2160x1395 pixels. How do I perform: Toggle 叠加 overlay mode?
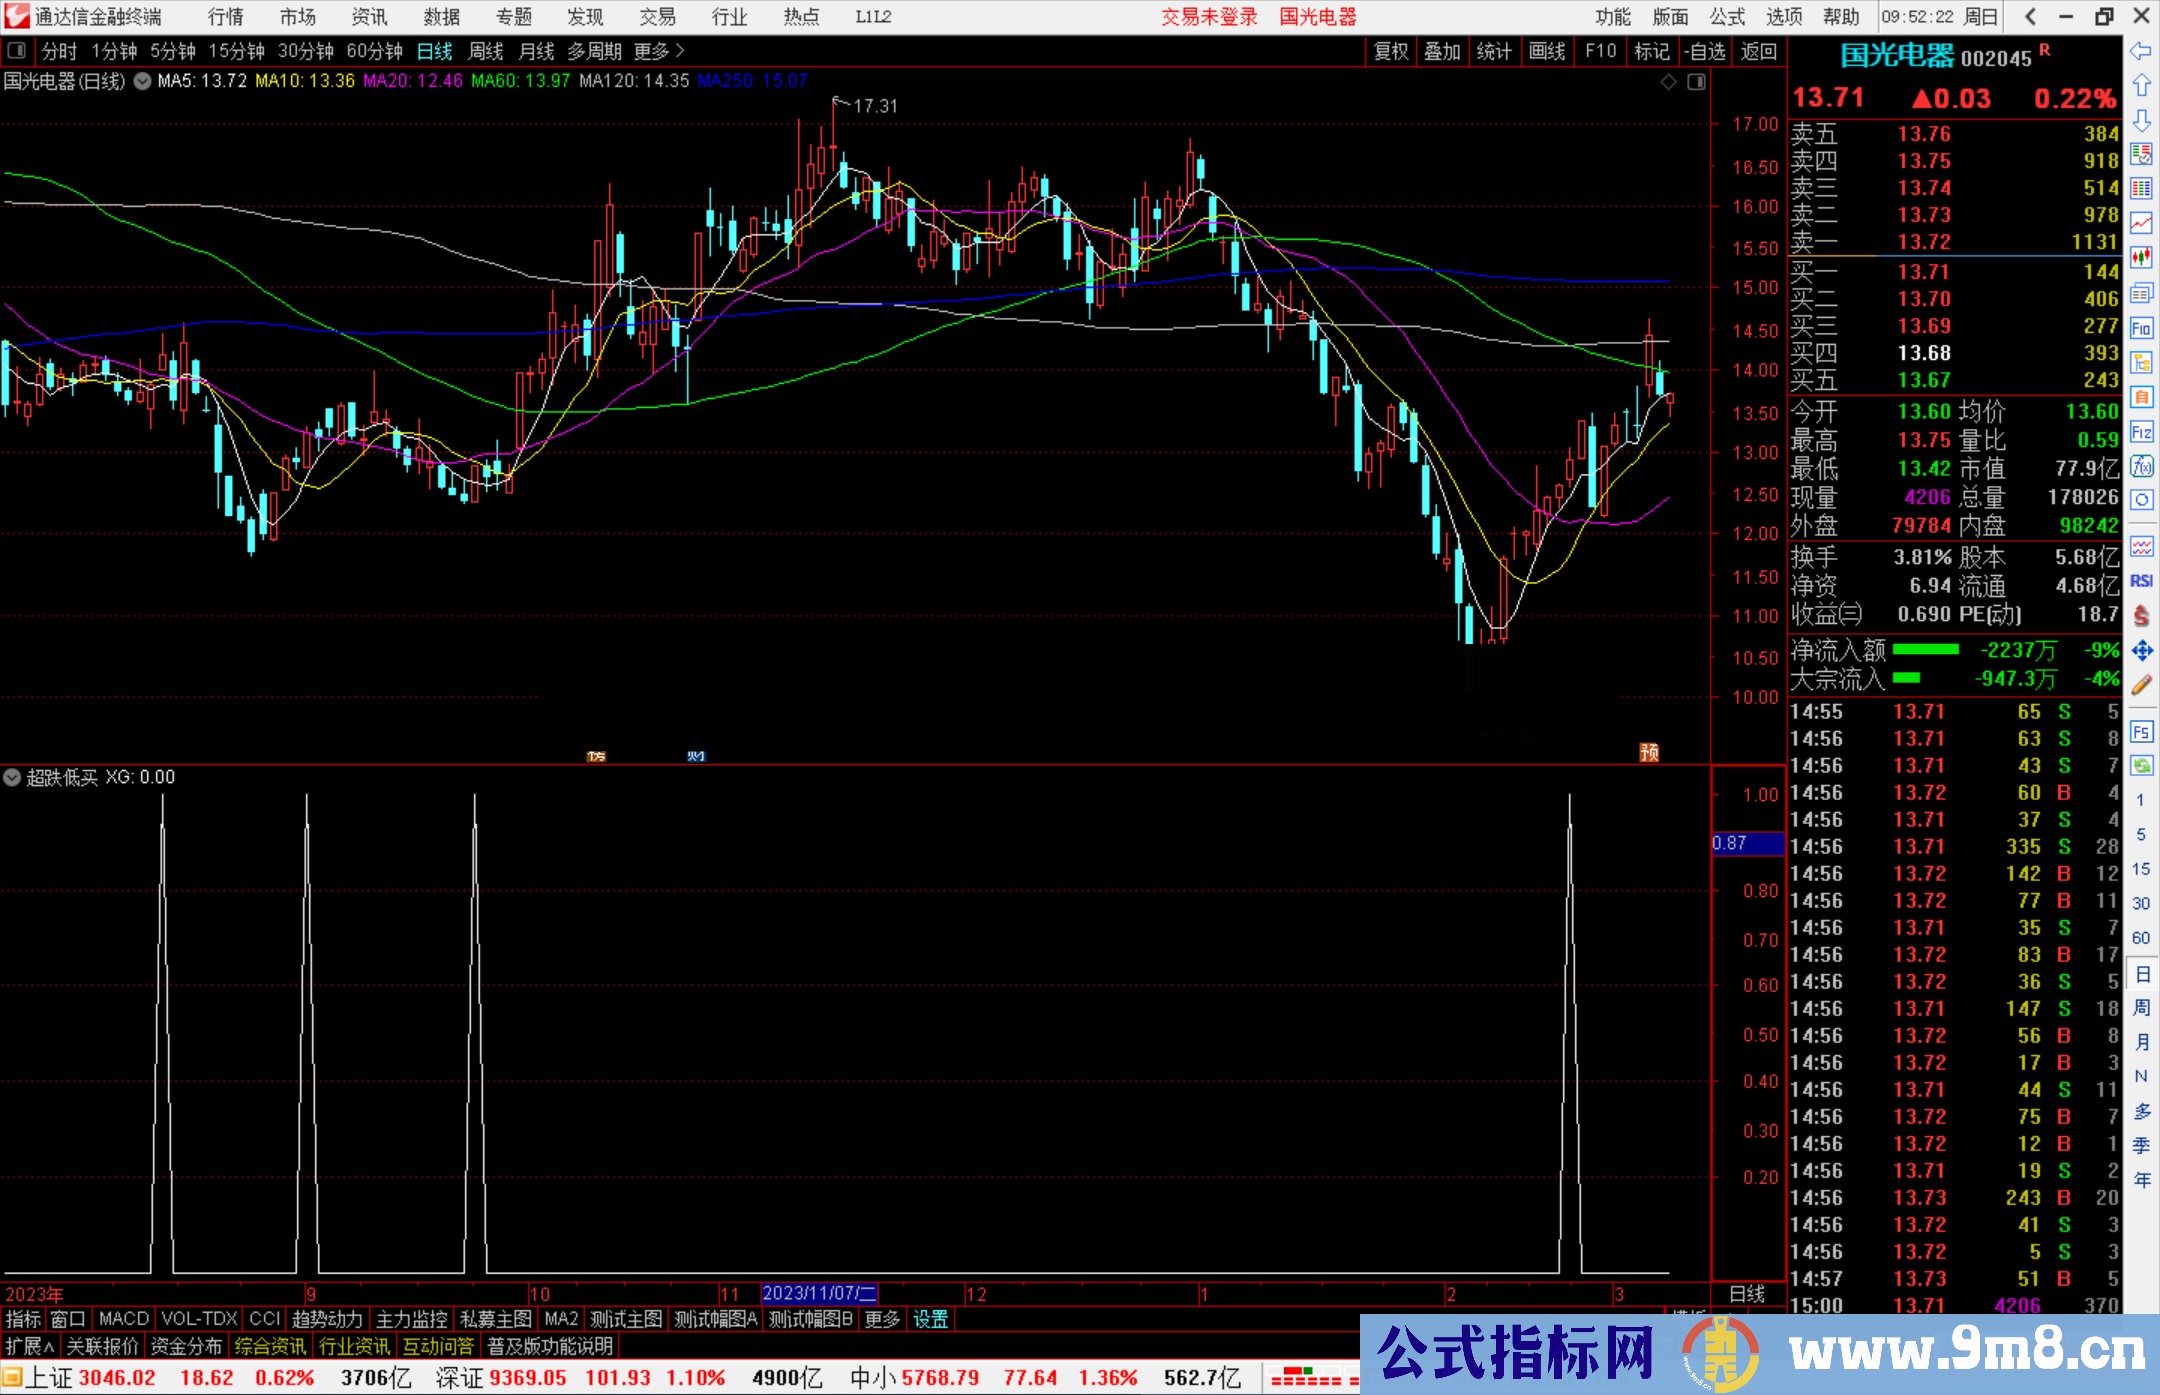[x=1443, y=51]
